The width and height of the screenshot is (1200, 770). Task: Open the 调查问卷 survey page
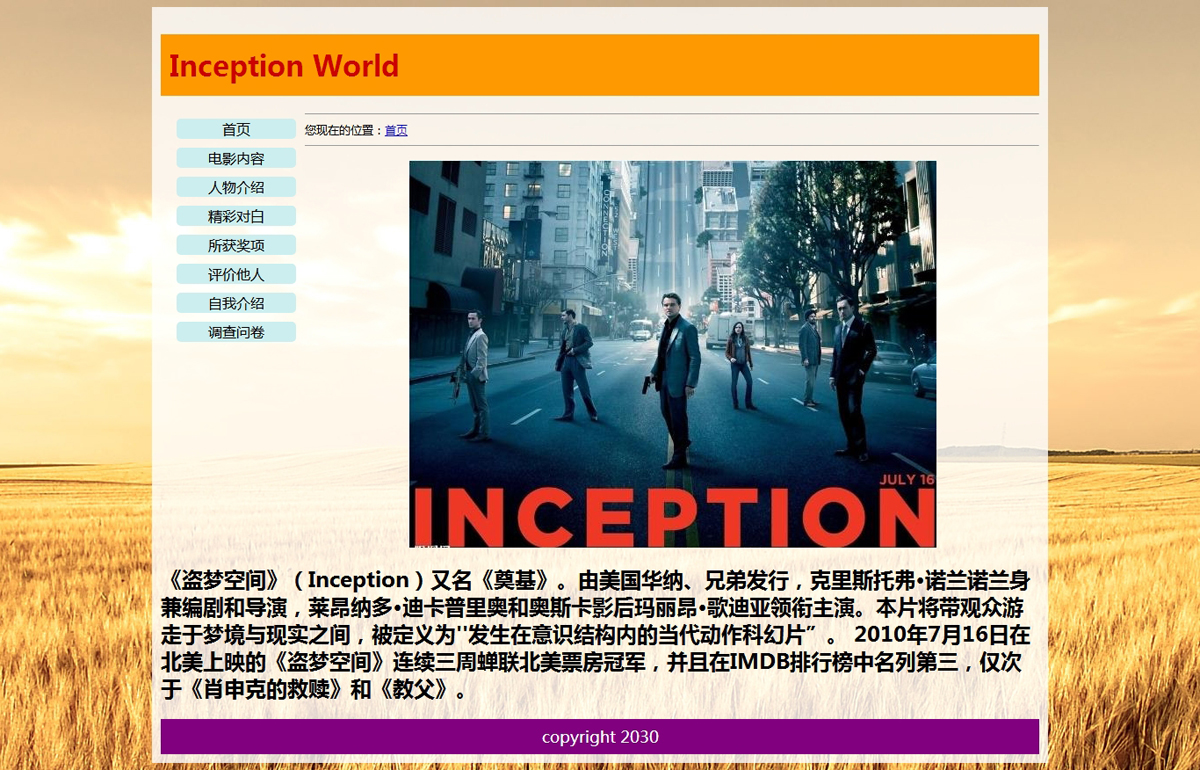[236, 332]
